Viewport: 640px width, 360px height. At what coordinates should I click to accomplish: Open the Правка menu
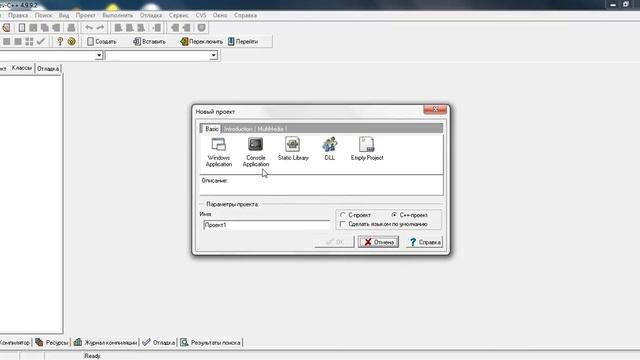(x=18, y=15)
